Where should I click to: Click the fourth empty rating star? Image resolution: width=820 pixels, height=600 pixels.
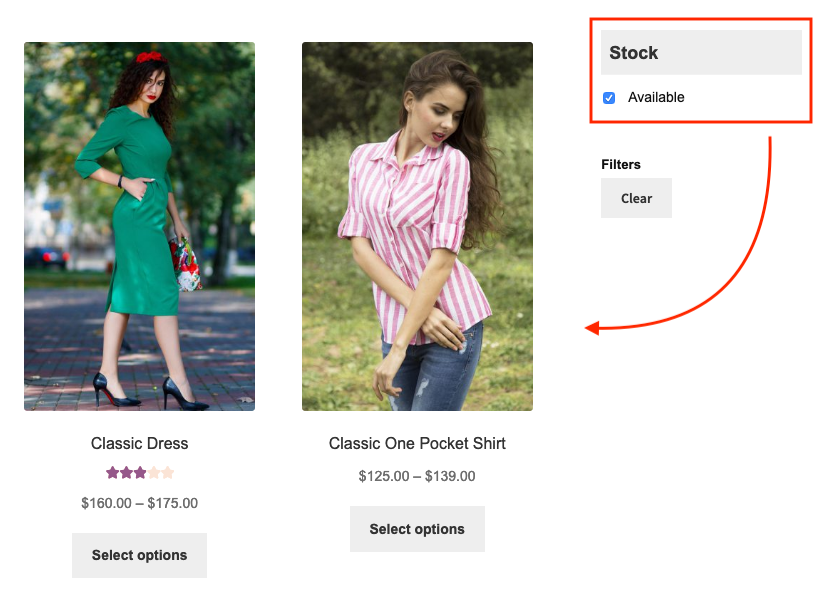pos(154,473)
